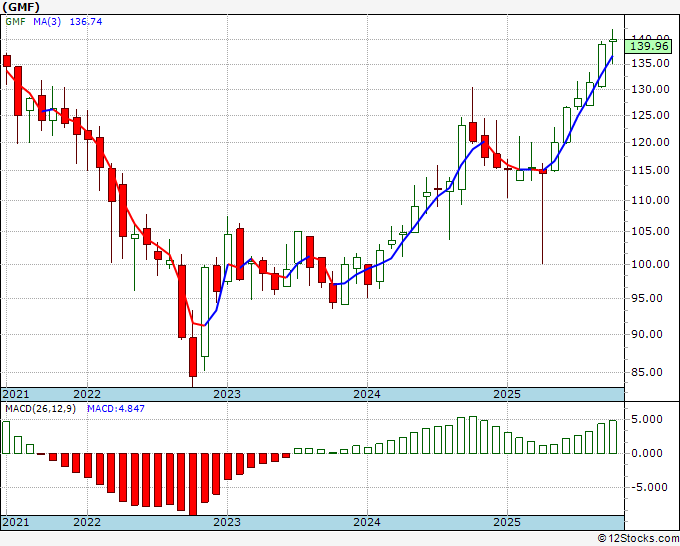This screenshot has width=680, height=546.
Task: Click 2025 on the MACD panel timeline
Action: [x=507, y=522]
